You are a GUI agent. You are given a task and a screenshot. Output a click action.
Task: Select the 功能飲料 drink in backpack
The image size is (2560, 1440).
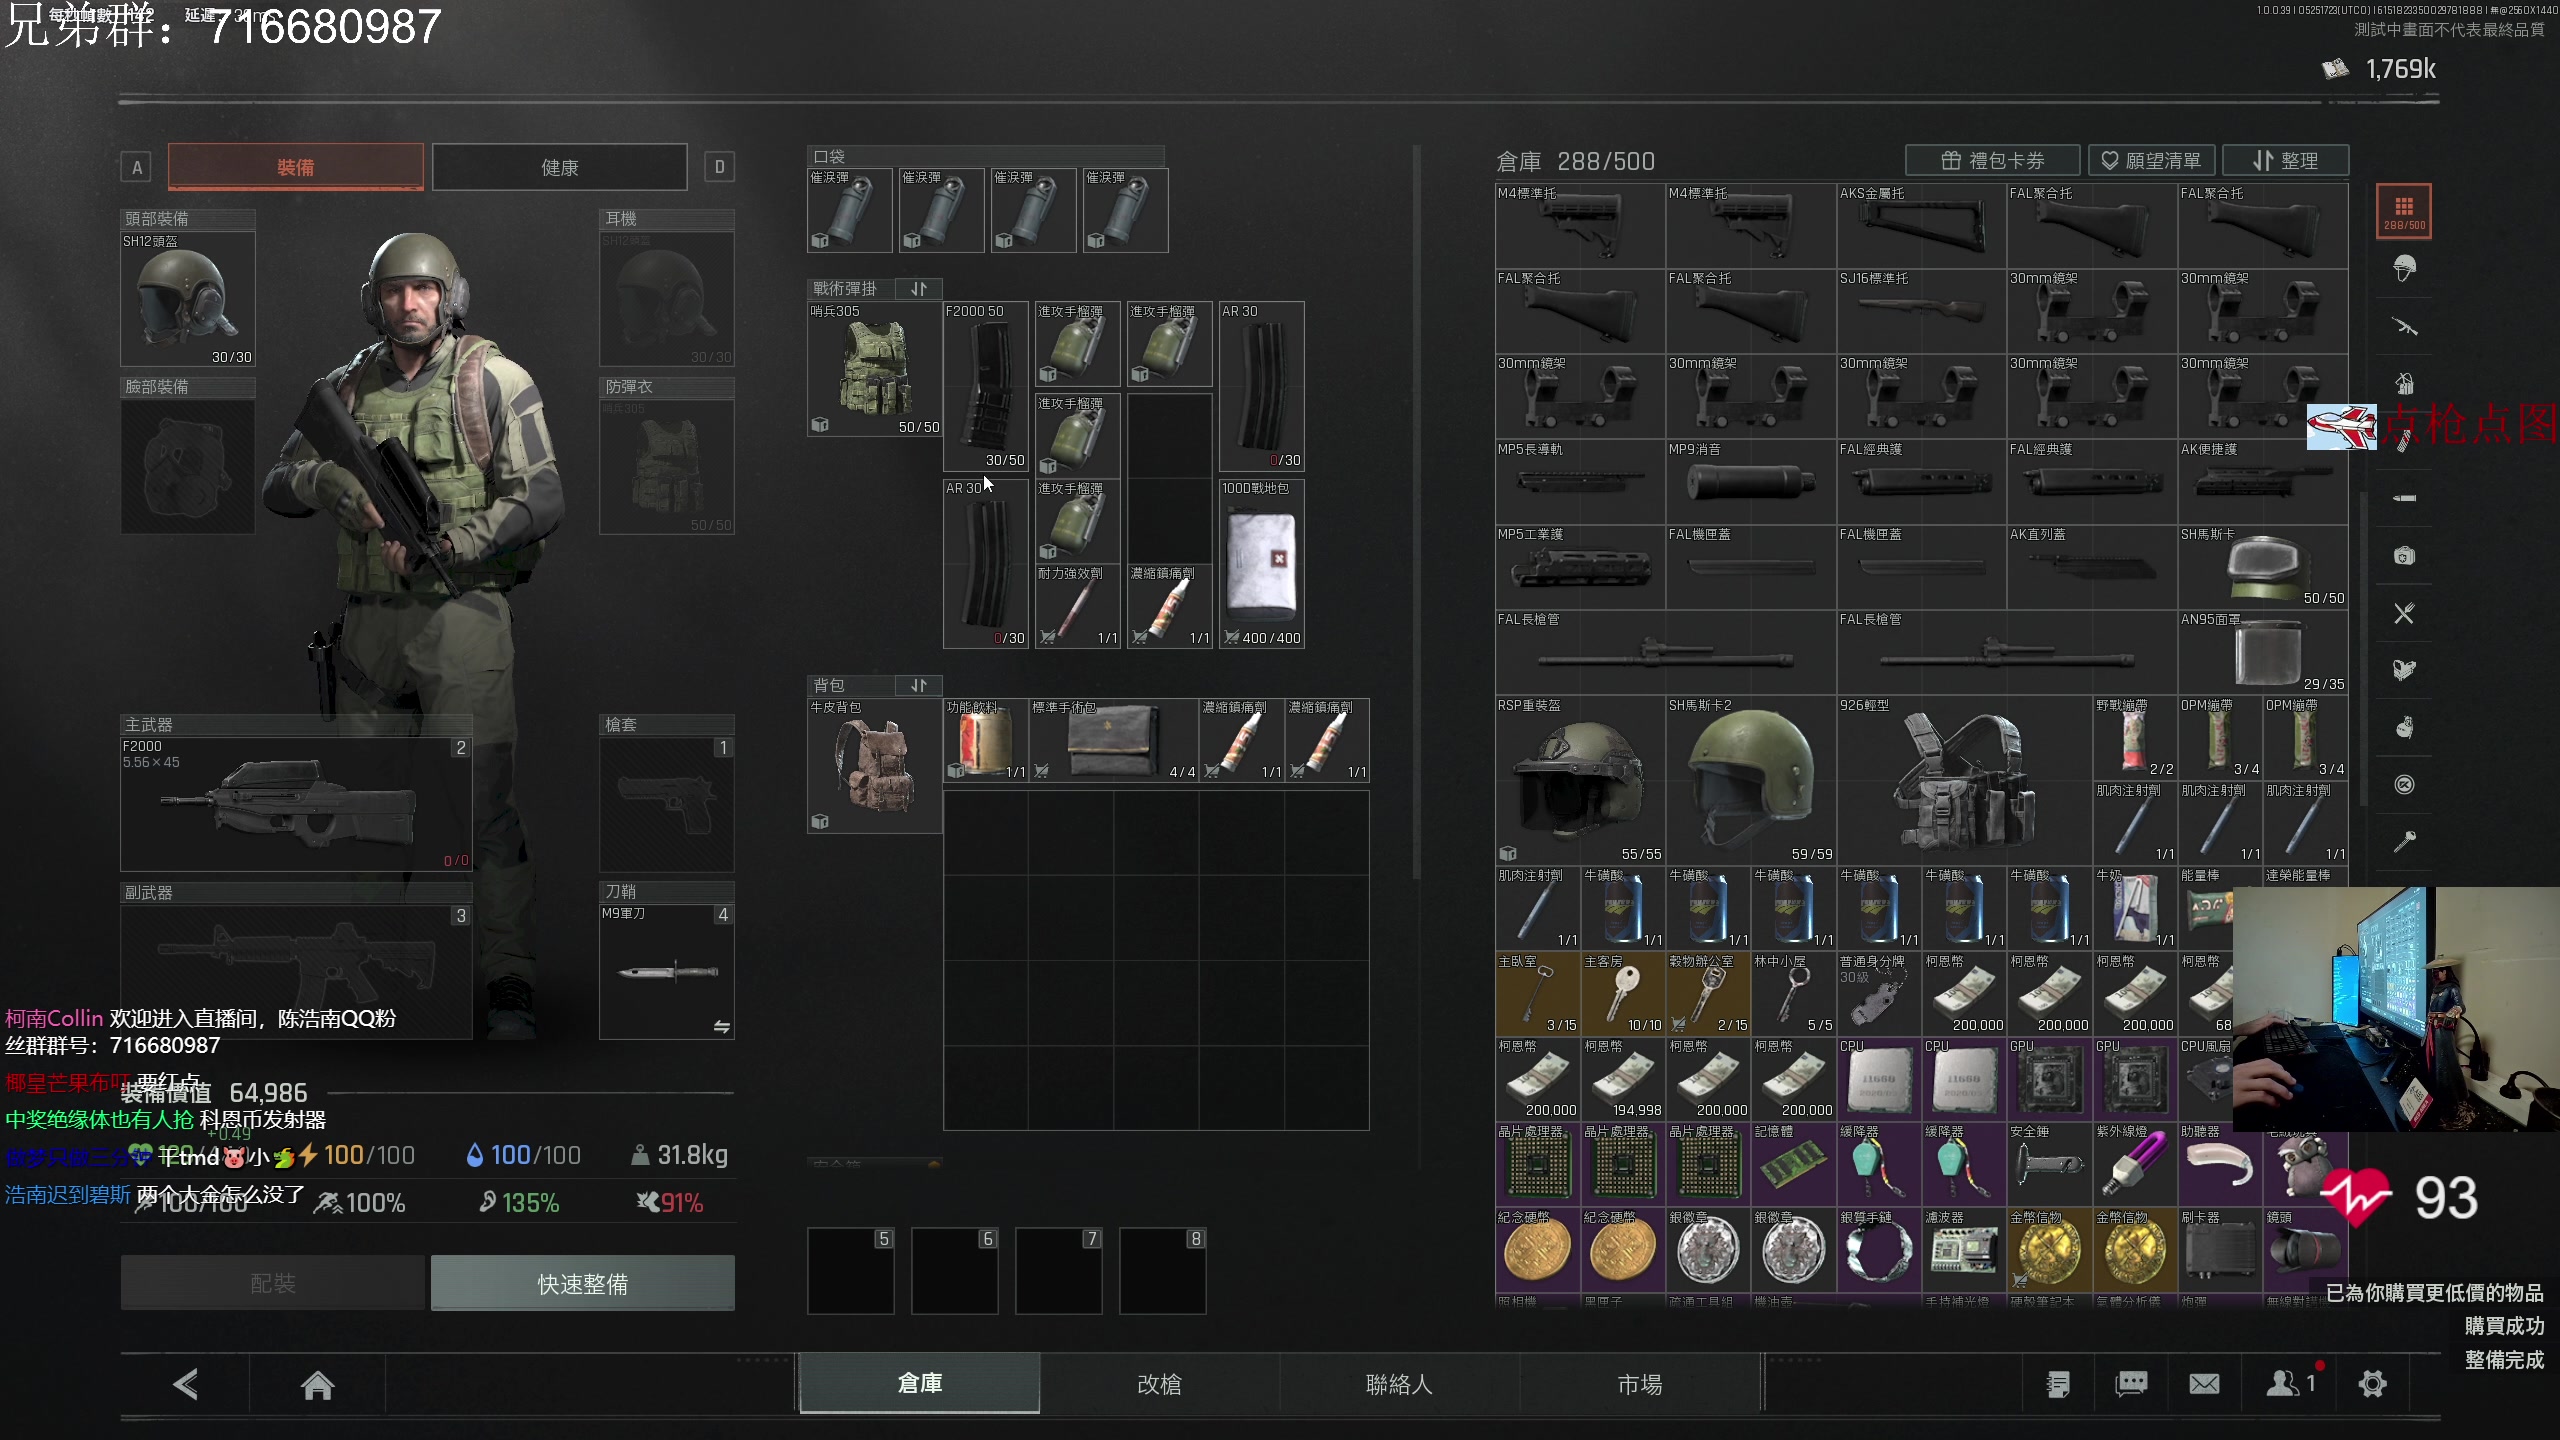tap(986, 740)
